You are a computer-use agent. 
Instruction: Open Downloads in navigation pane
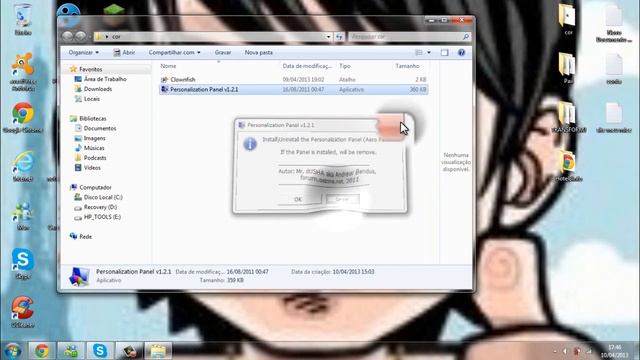pos(98,89)
